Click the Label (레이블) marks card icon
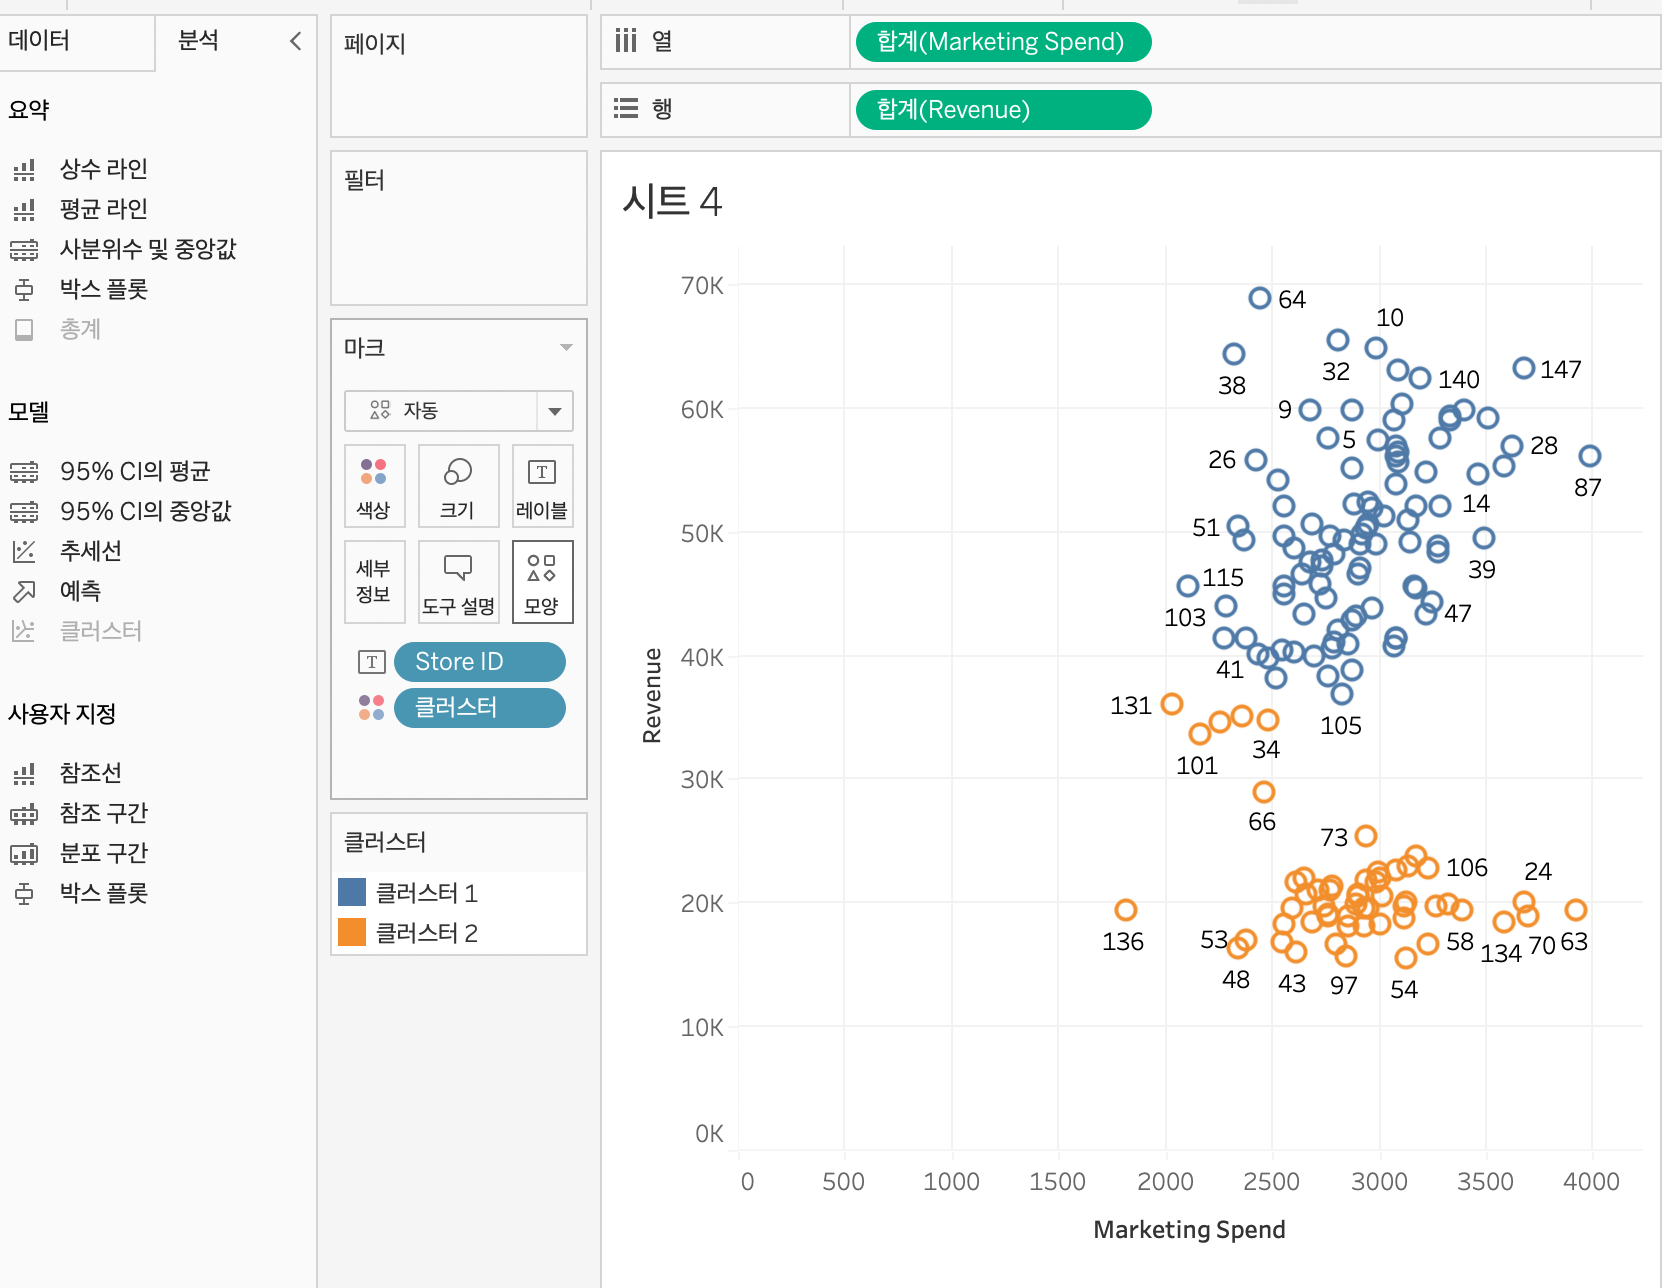 pos(542,485)
